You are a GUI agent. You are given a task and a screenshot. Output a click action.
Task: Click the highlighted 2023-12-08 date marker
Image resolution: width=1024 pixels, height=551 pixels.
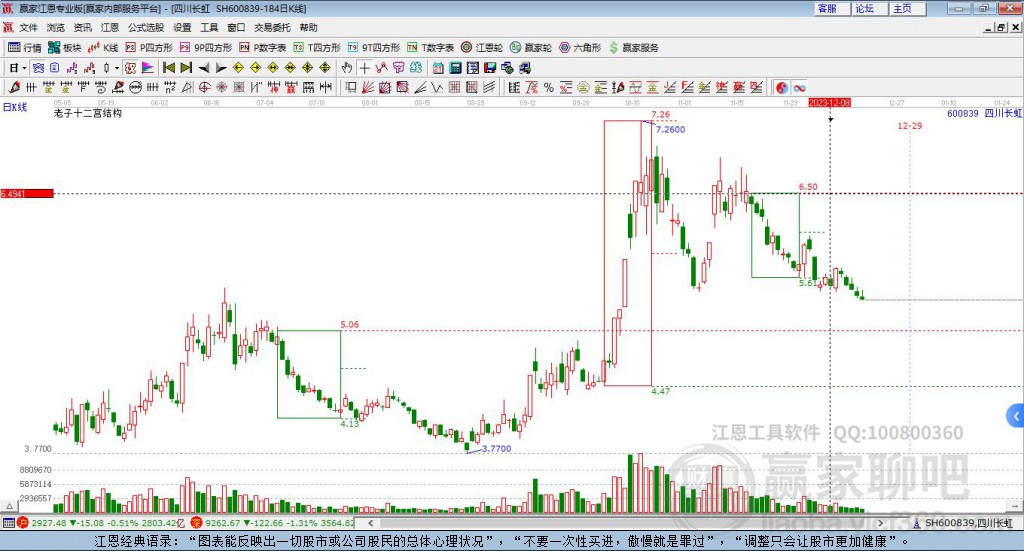(829, 102)
